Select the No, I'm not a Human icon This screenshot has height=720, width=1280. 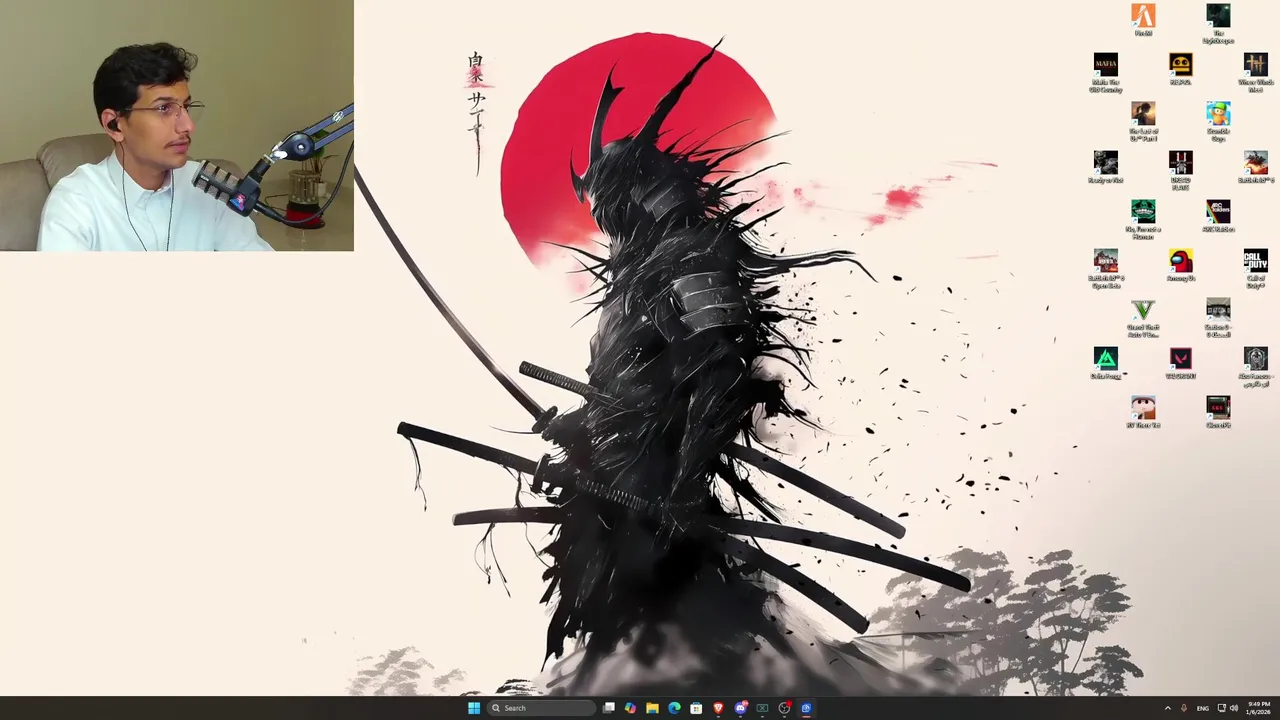click(1143, 220)
